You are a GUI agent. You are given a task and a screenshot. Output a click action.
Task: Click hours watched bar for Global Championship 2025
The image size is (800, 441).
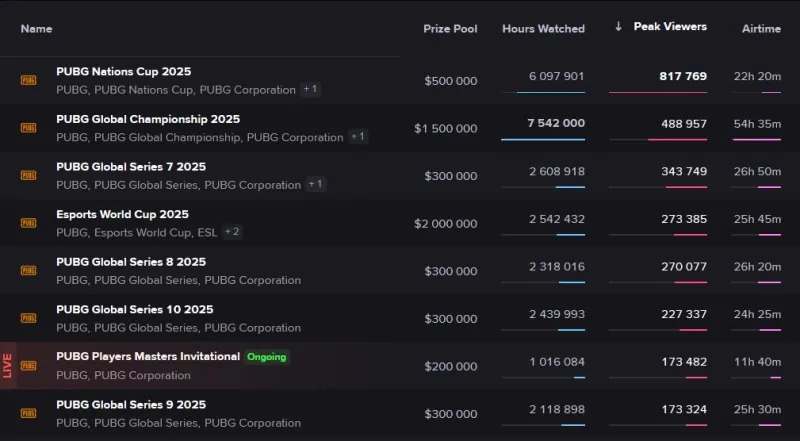pyautogui.click(x=543, y=139)
